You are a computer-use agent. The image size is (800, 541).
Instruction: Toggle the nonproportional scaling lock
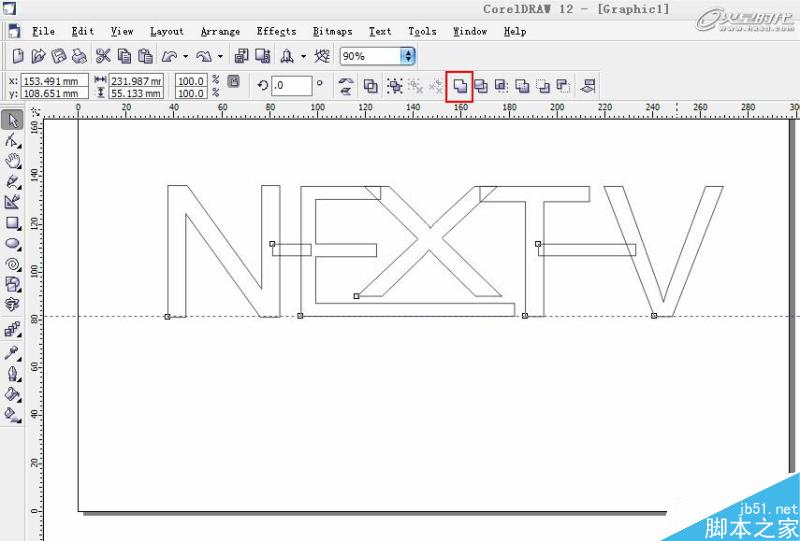[x=233, y=81]
